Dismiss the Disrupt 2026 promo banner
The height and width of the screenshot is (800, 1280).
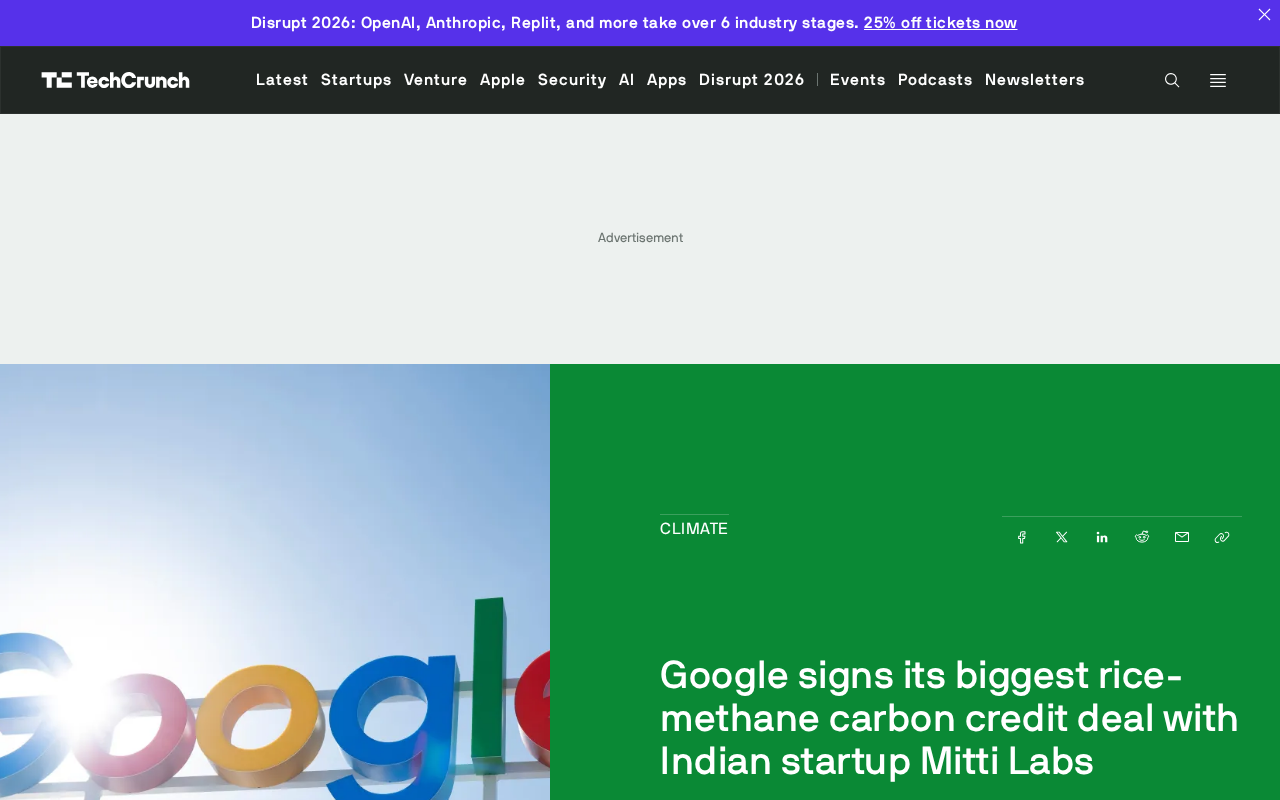(x=1264, y=14)
